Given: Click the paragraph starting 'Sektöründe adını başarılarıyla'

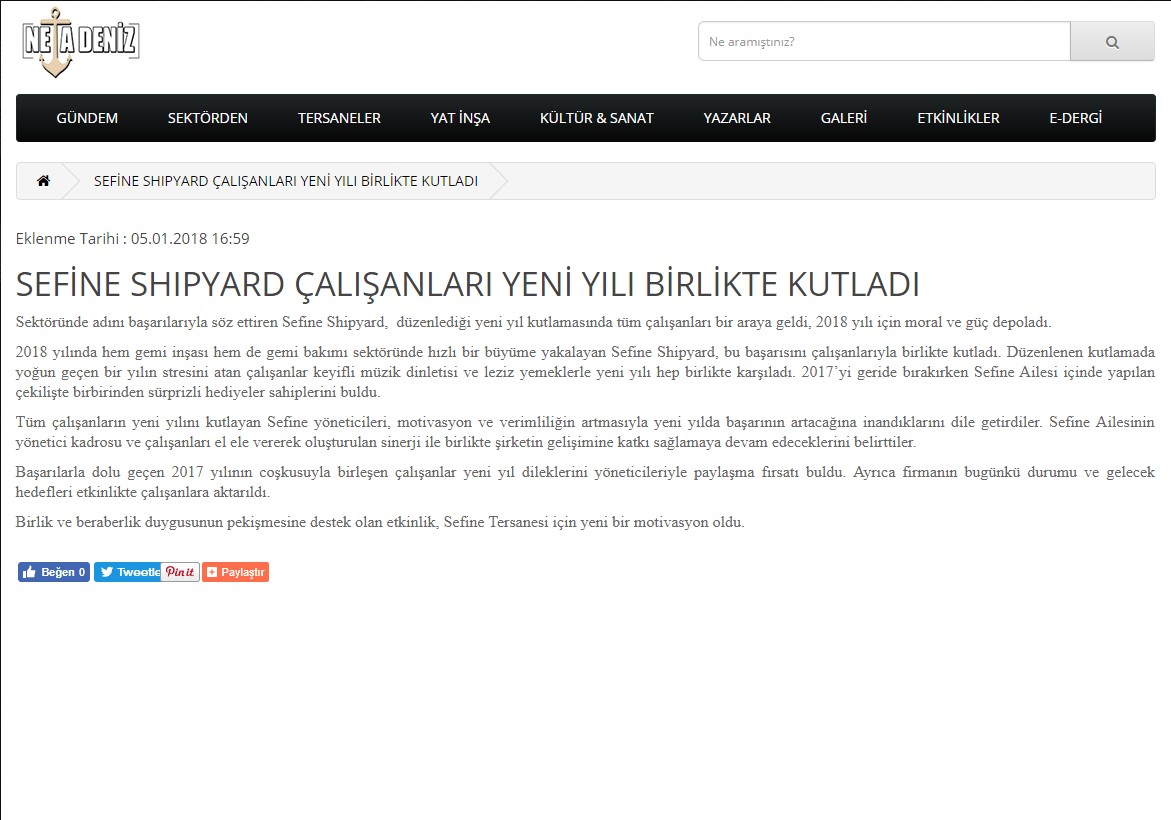Looking at the screenshot, I should (533, 323).
